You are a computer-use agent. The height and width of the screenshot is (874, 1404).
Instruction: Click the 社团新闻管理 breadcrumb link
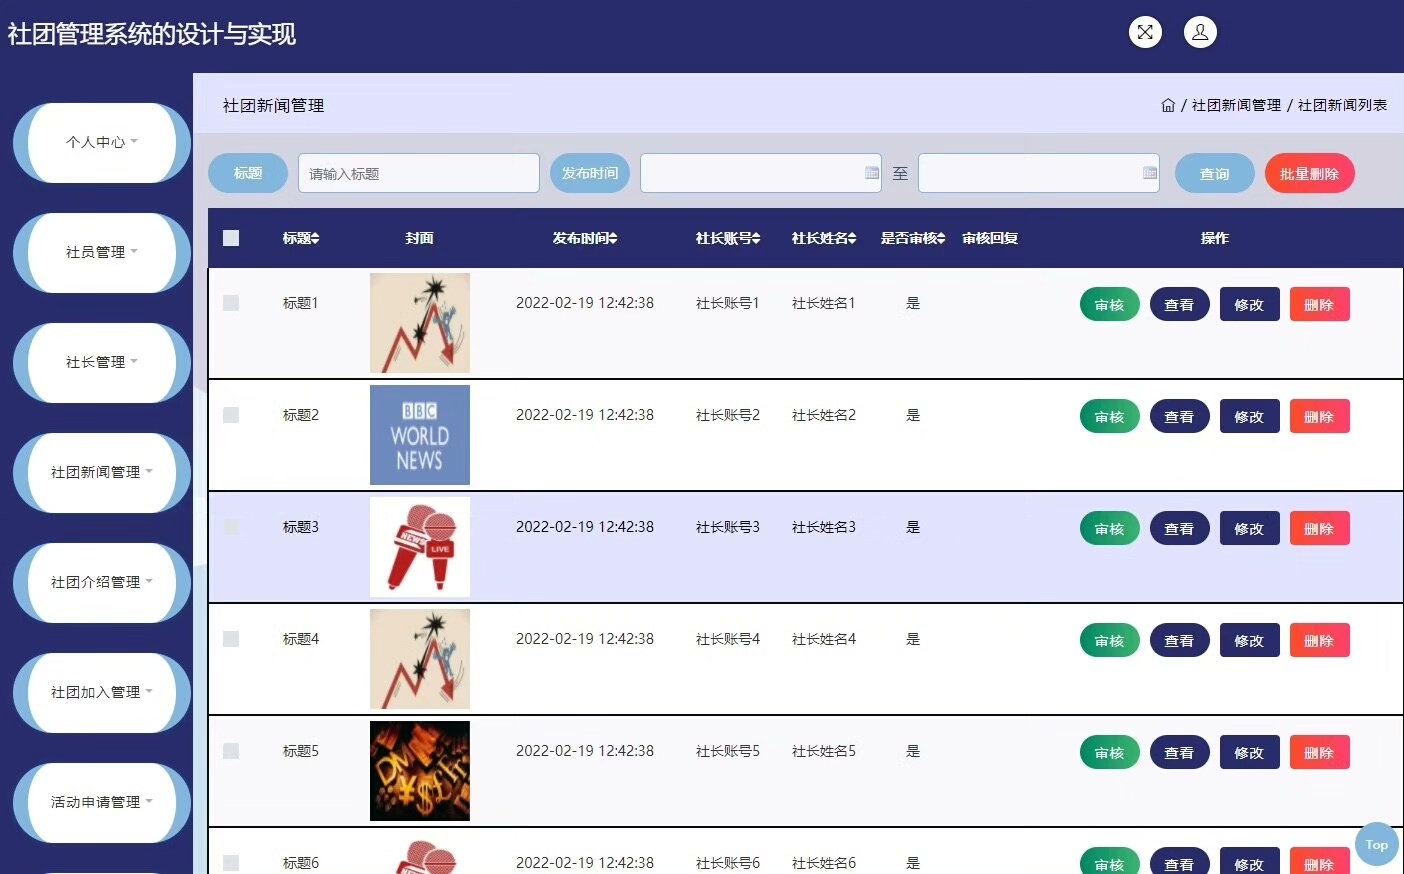point(1236,105)
